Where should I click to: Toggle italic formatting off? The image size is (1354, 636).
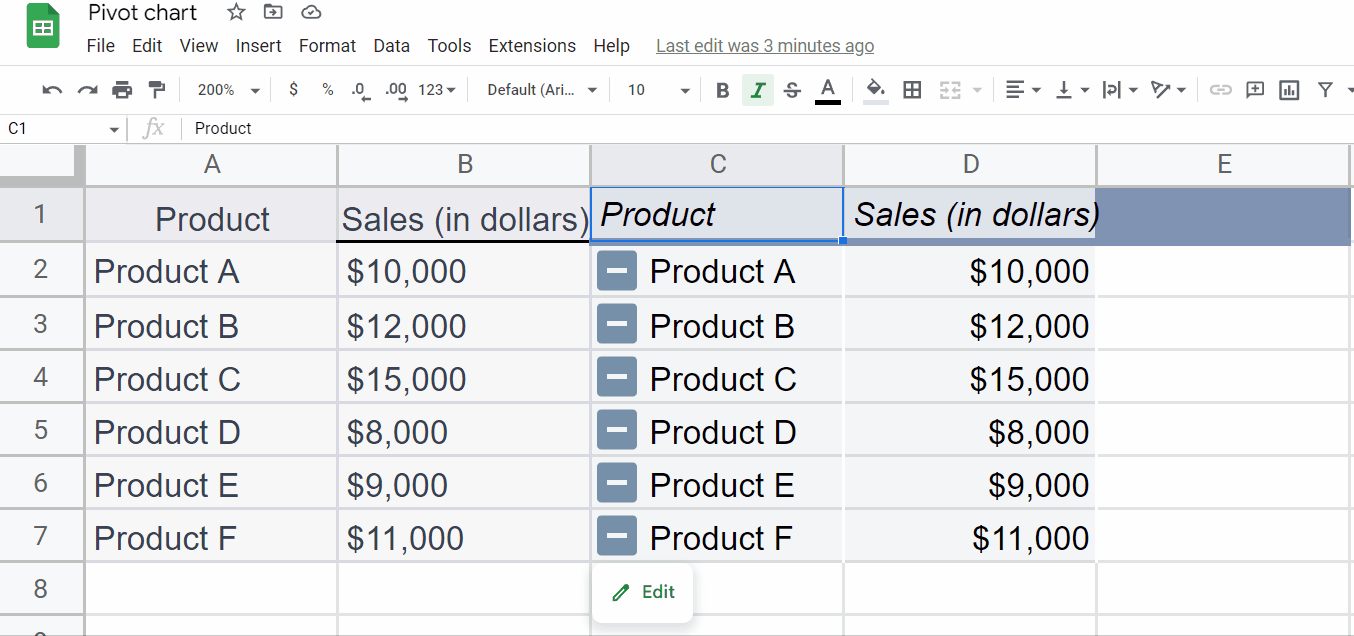pyautogui.click(x=758, y=90)
